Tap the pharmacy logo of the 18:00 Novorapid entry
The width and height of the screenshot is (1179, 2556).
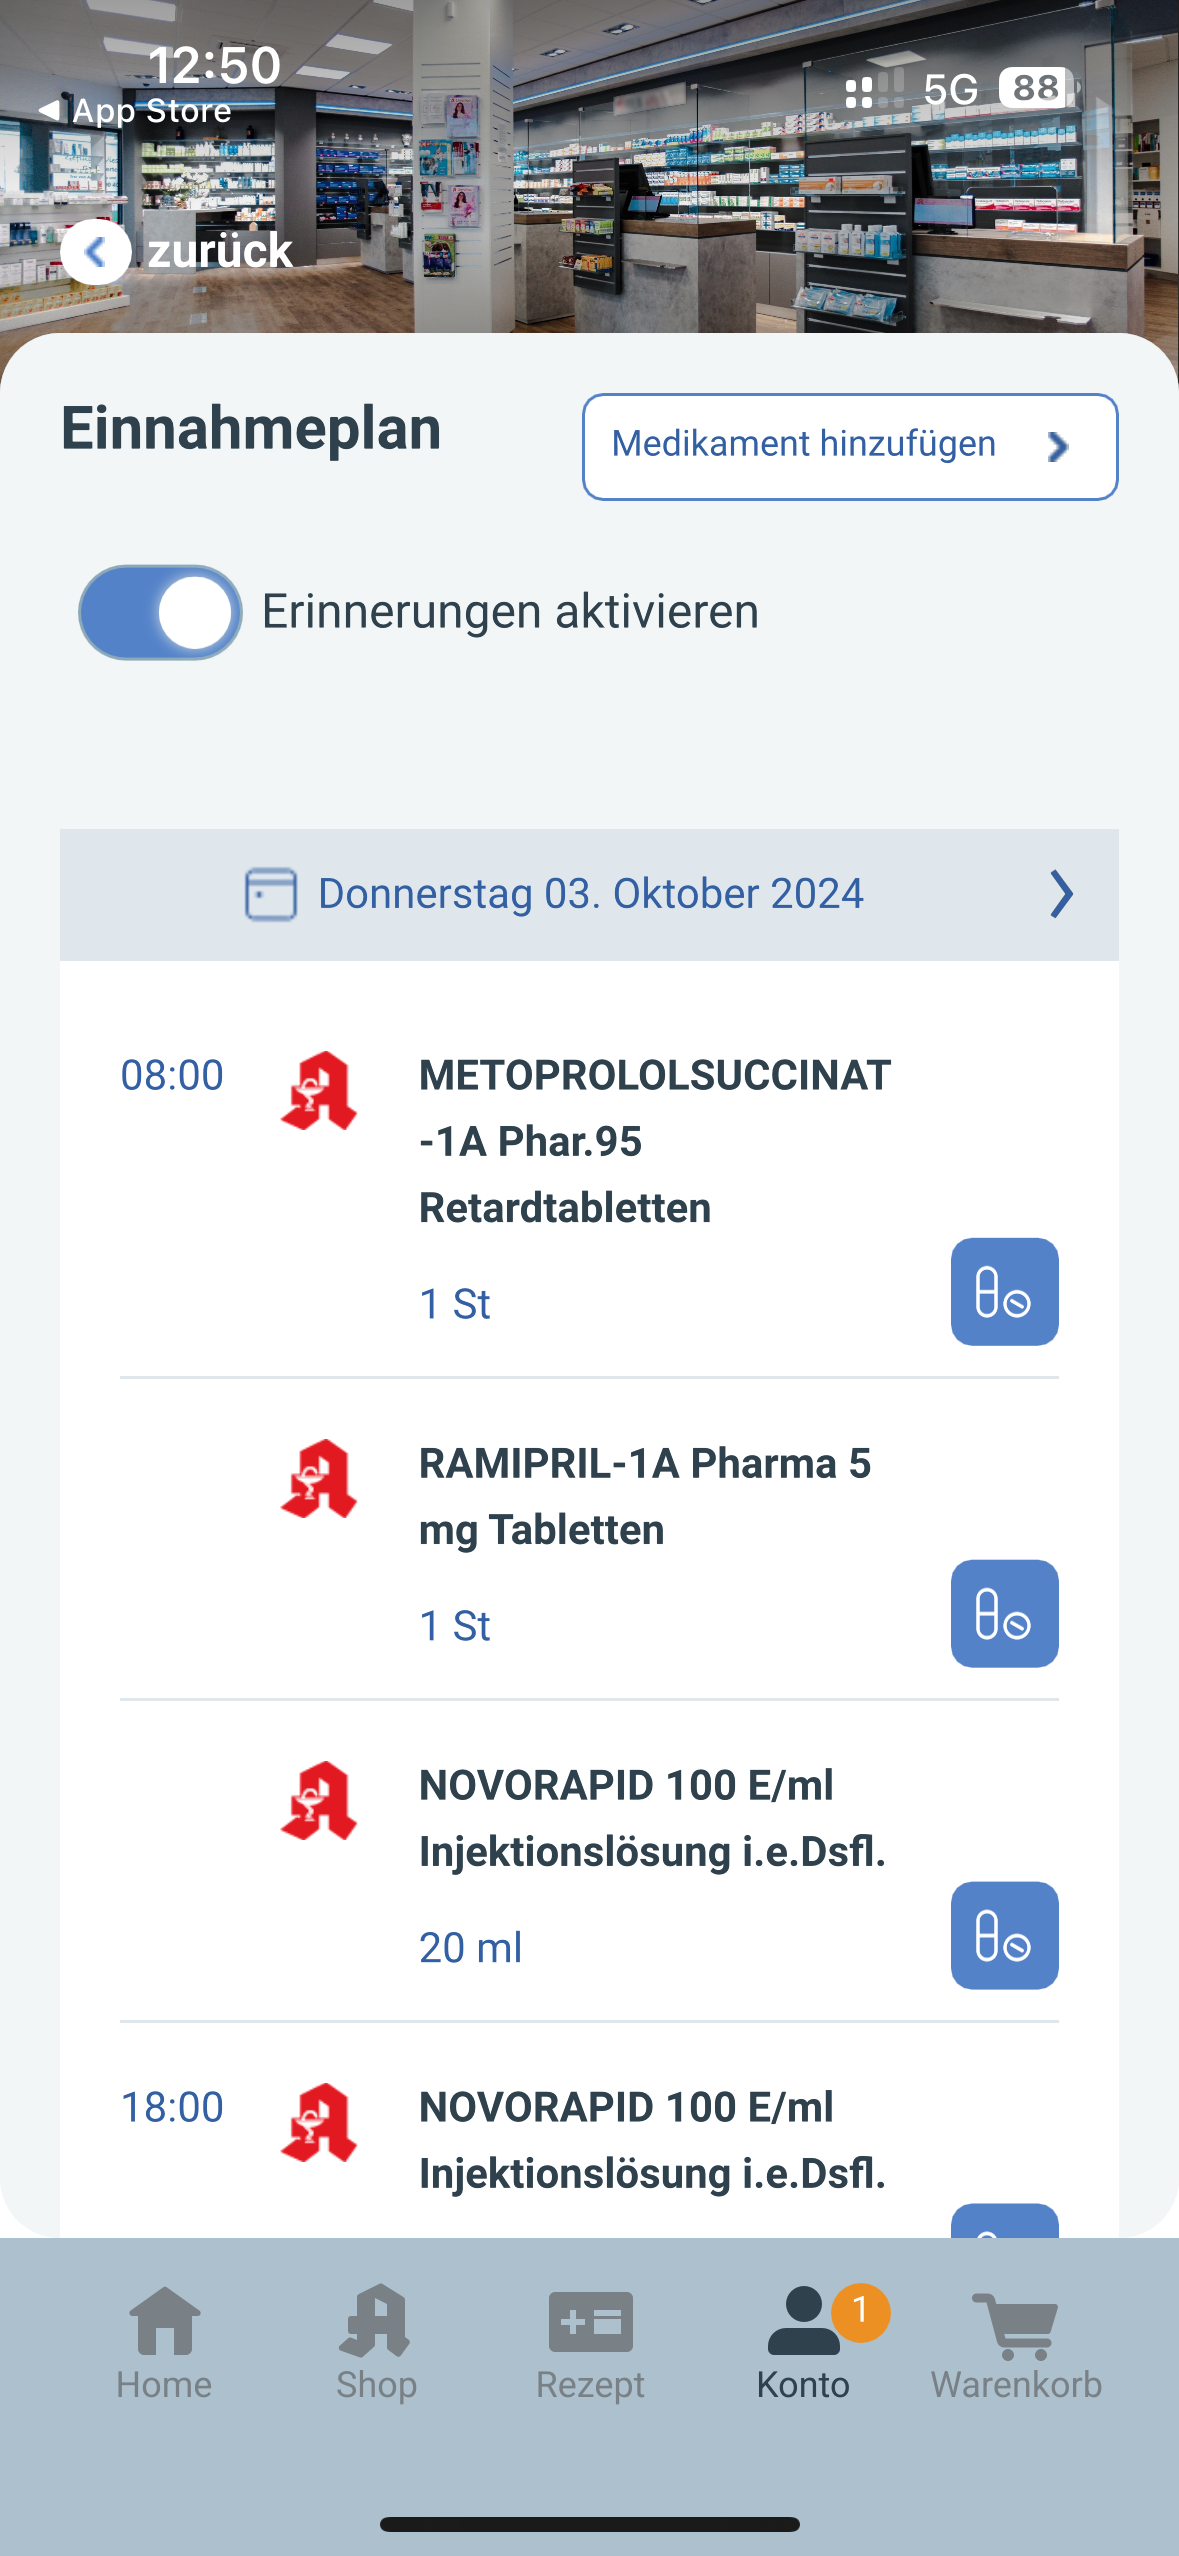click(x=319, y=2123)
